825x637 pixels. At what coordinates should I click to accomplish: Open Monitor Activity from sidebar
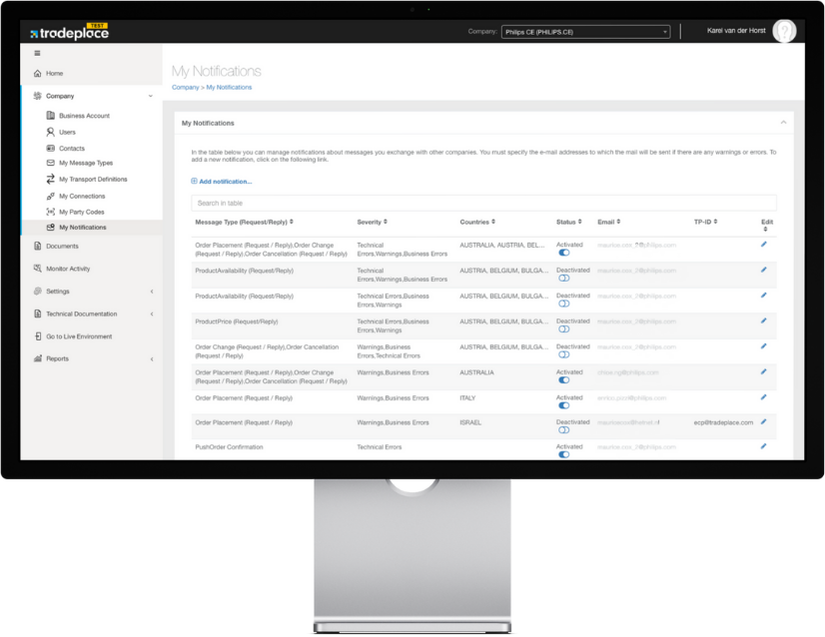click(67, 268)
